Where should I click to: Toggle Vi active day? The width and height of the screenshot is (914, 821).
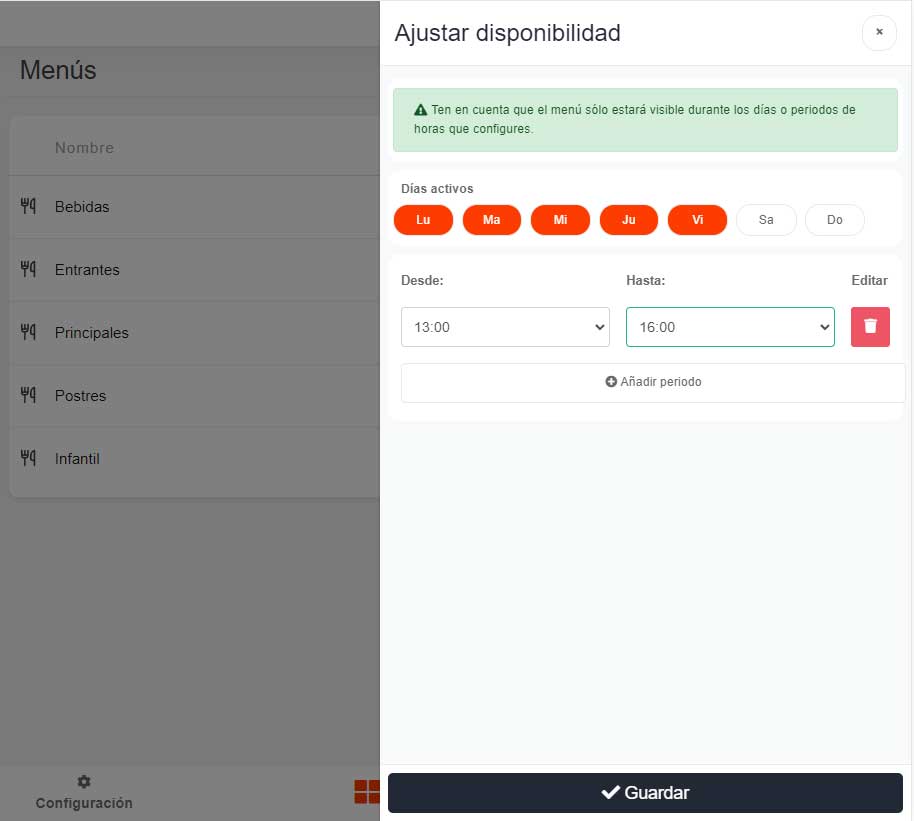click(697, 220)
